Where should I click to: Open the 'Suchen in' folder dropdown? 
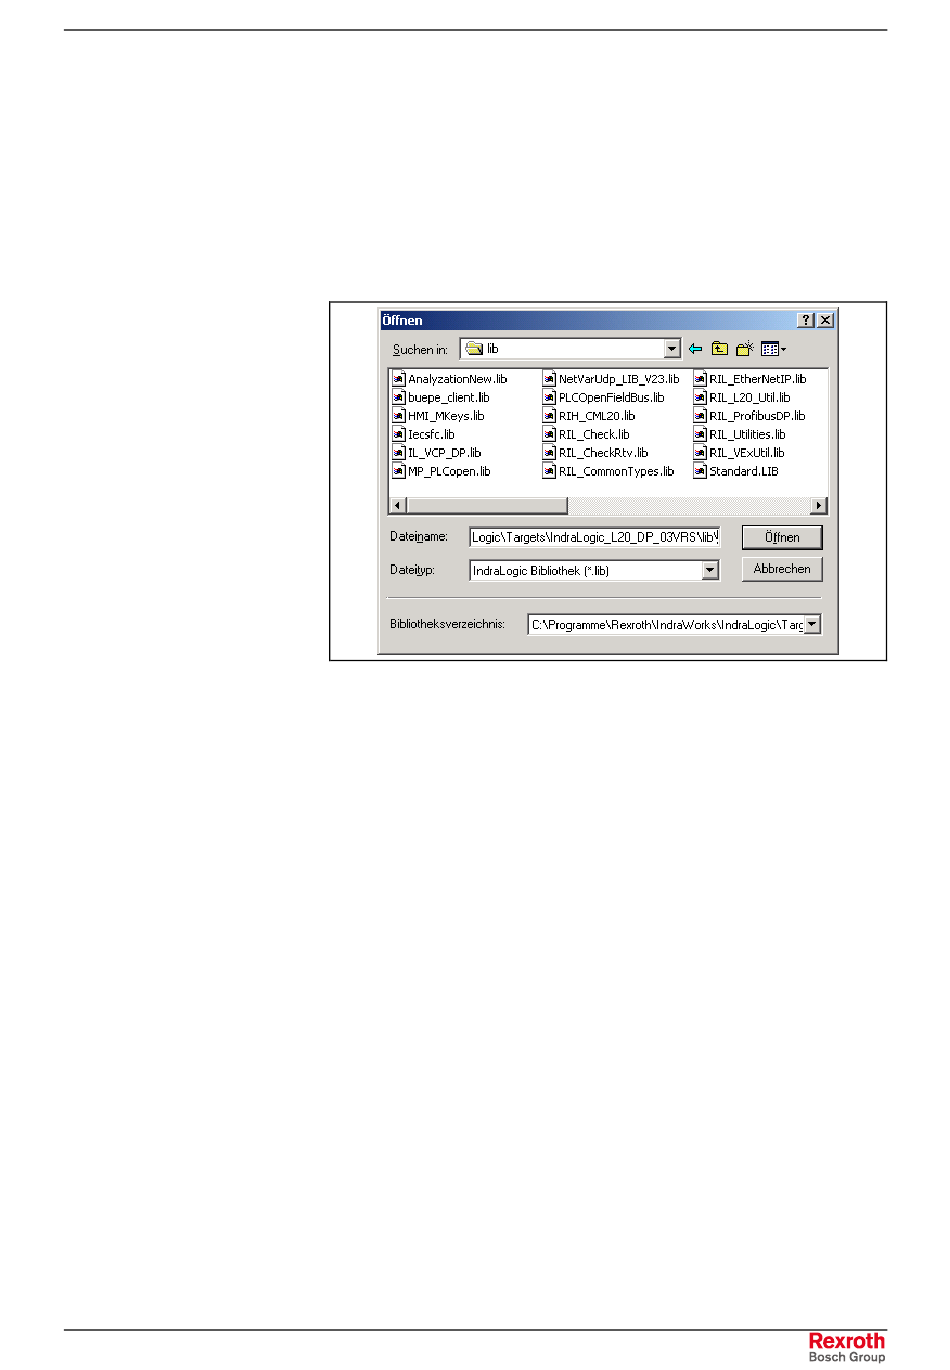pyautogui.click(x=672, y=349)
